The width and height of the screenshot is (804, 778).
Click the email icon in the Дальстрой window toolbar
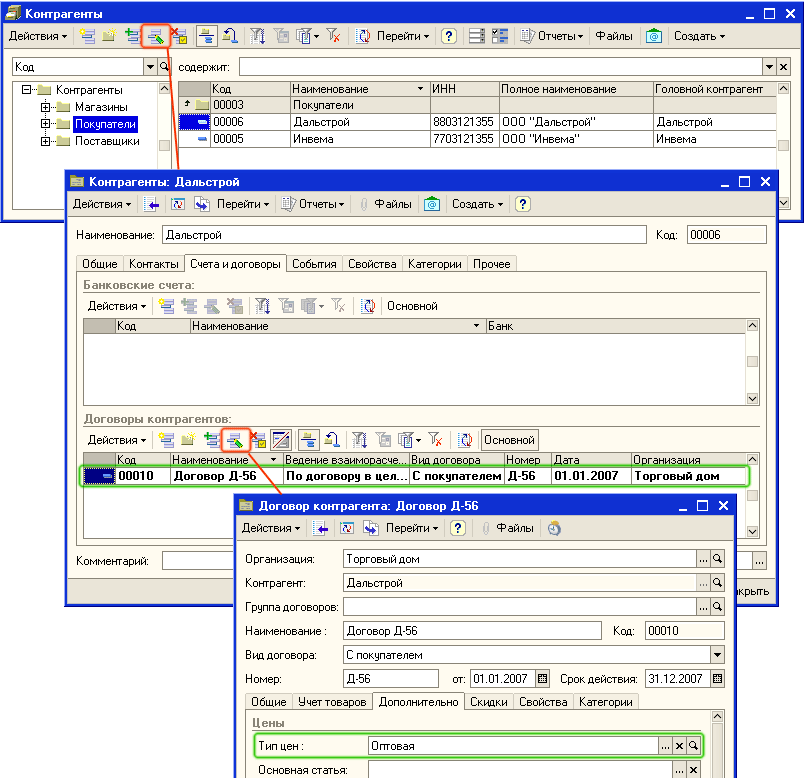[x=432, y=204]
